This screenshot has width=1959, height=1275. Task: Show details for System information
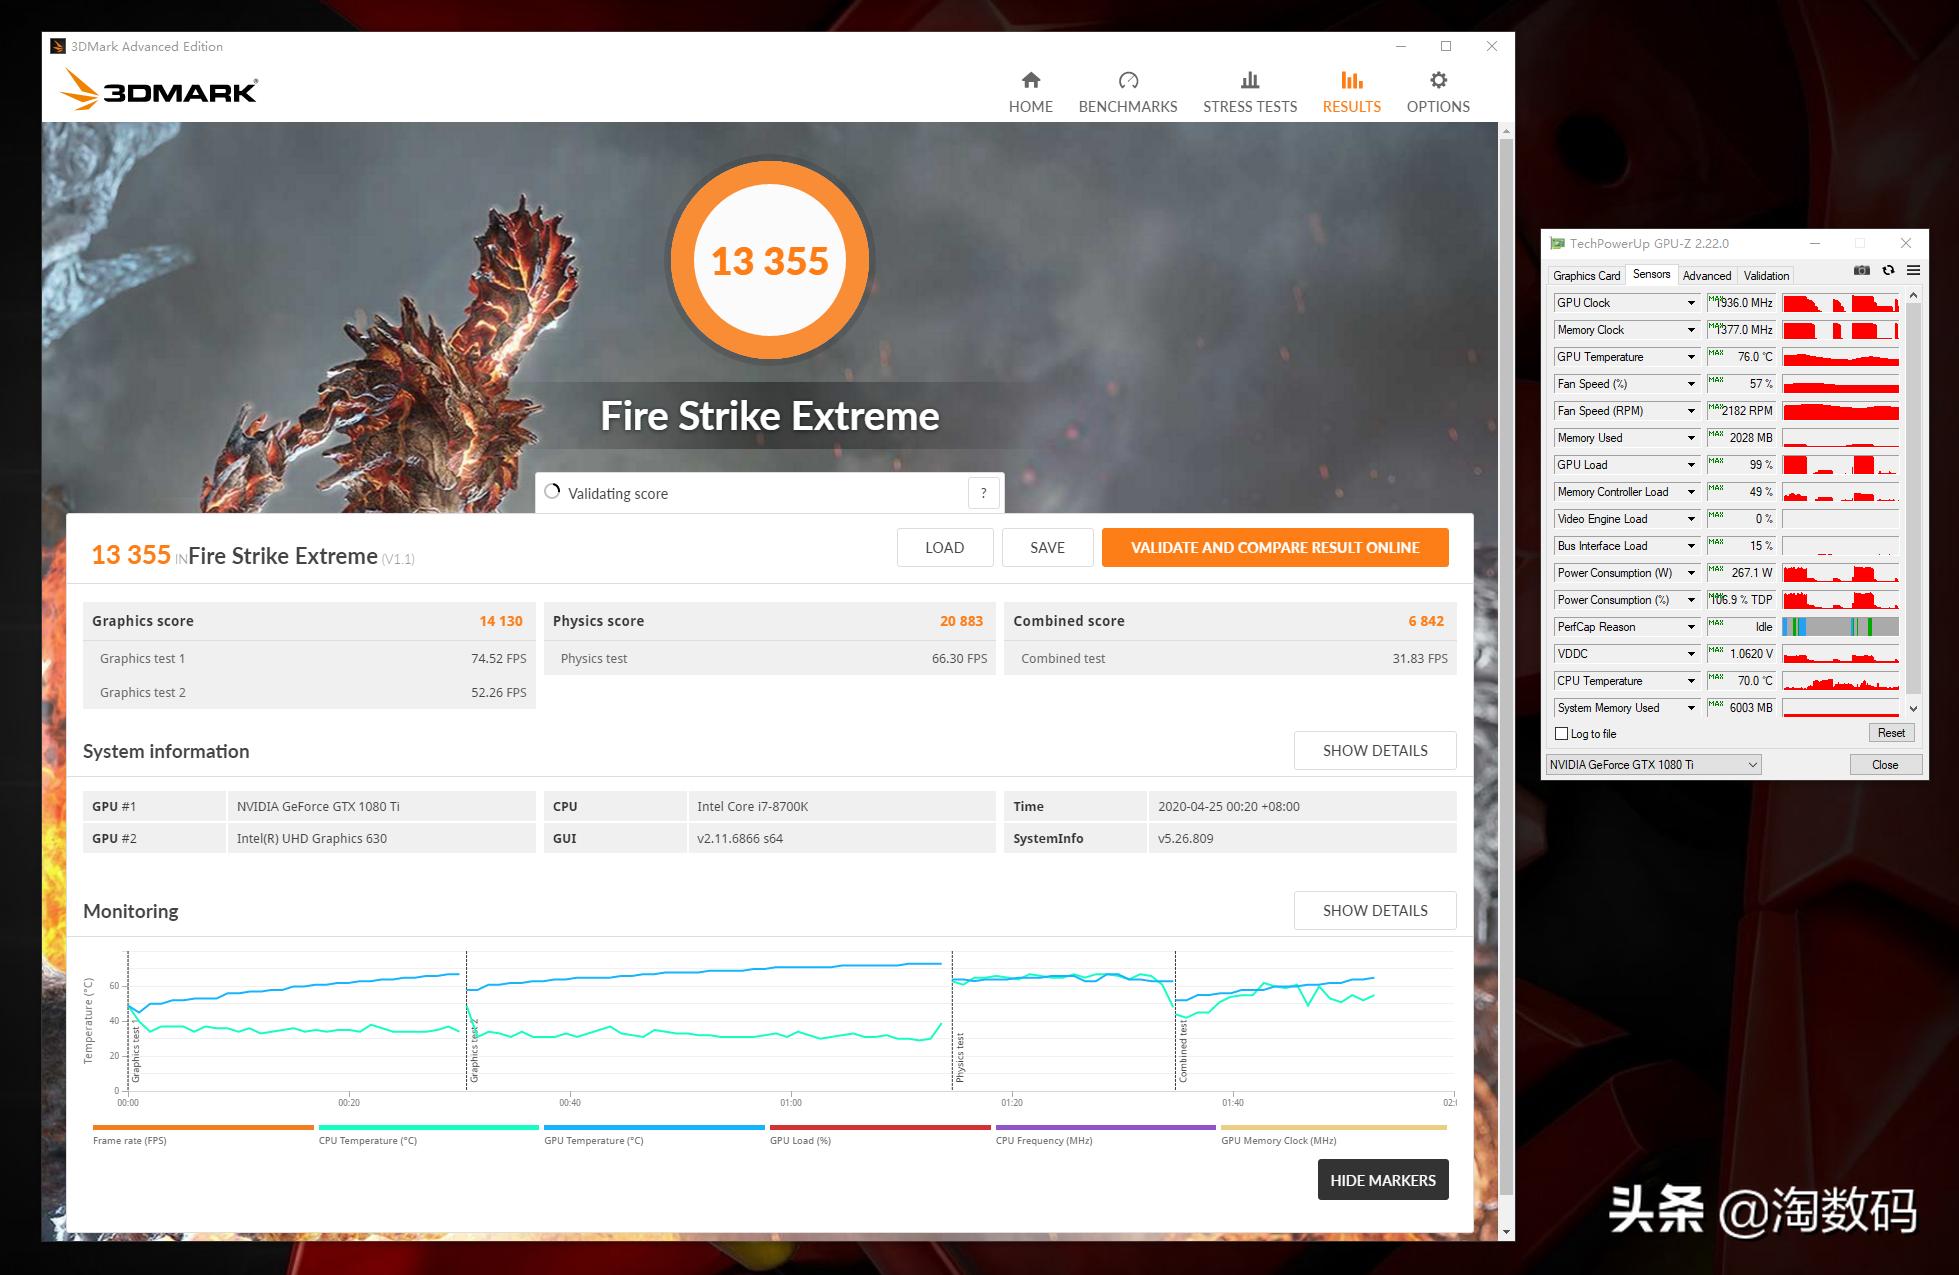coord(1374,751)
